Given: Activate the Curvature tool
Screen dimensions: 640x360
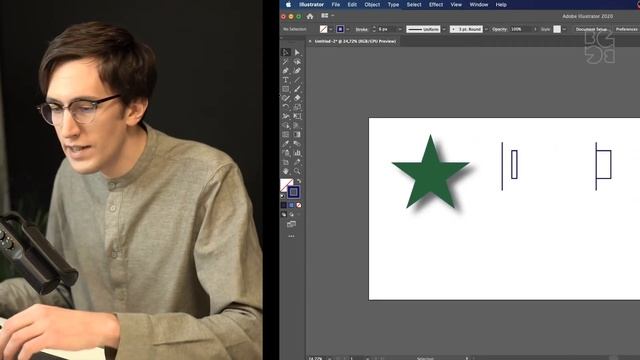Looking at the screenshot, I should click(x=297, y=71).
